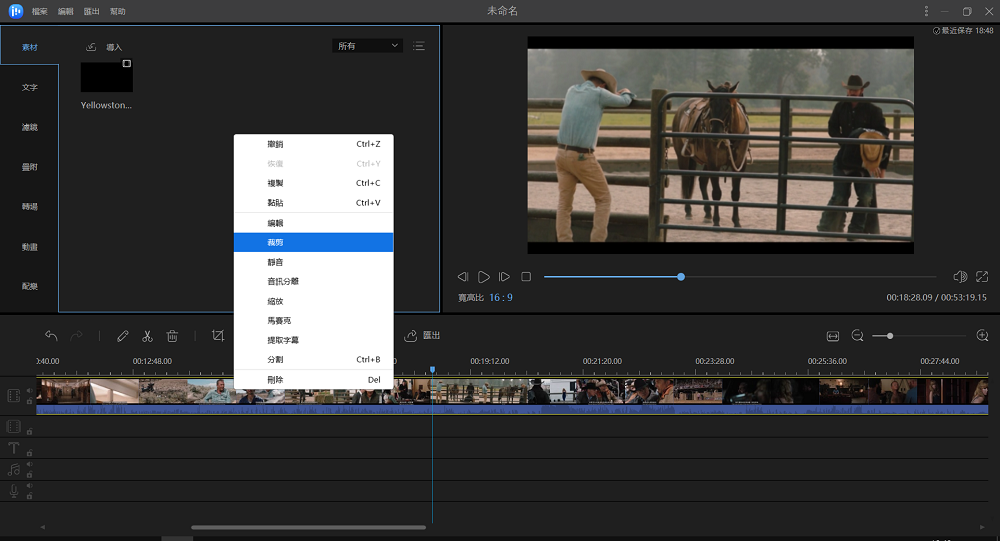This screenshot has height=541, width=1000.
Task: Mute the main video track
Action: [29, 391]
